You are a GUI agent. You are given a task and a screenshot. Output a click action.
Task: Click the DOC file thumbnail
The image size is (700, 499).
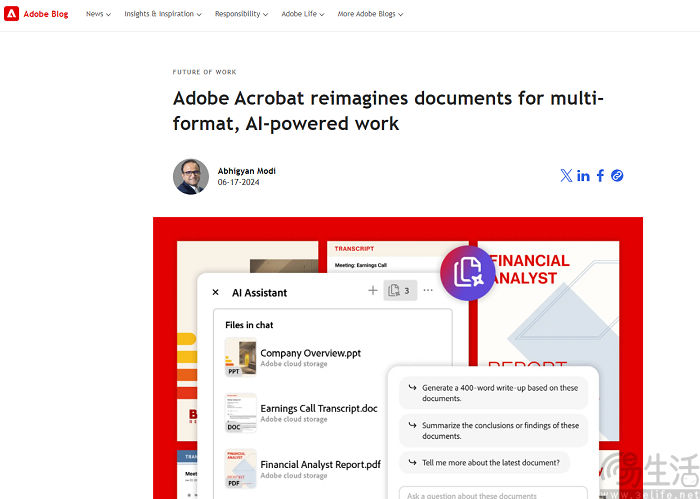pos(240,413)
